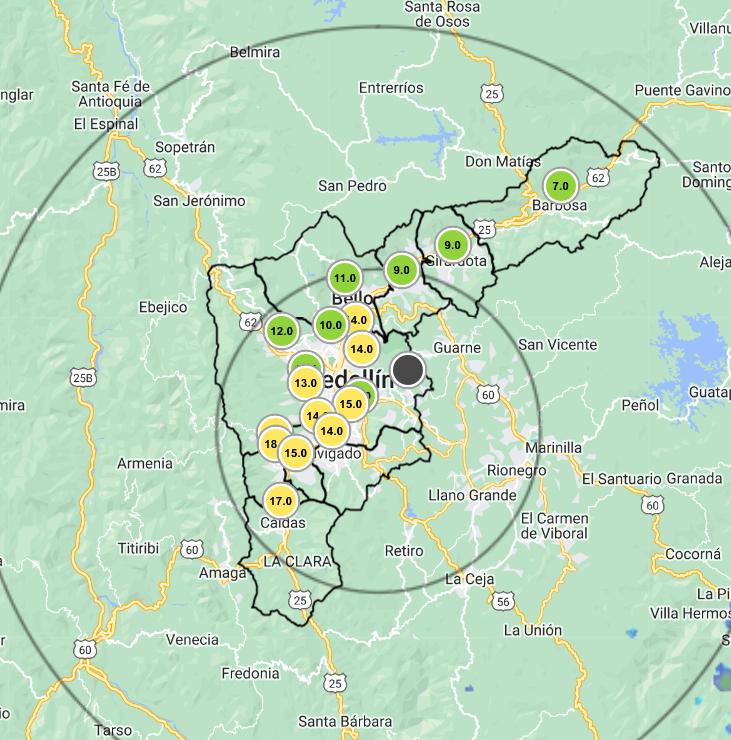Open the yellow 17.0 marker above Caldas
Viewport: 731px width, 740px height.
(280, 501)
